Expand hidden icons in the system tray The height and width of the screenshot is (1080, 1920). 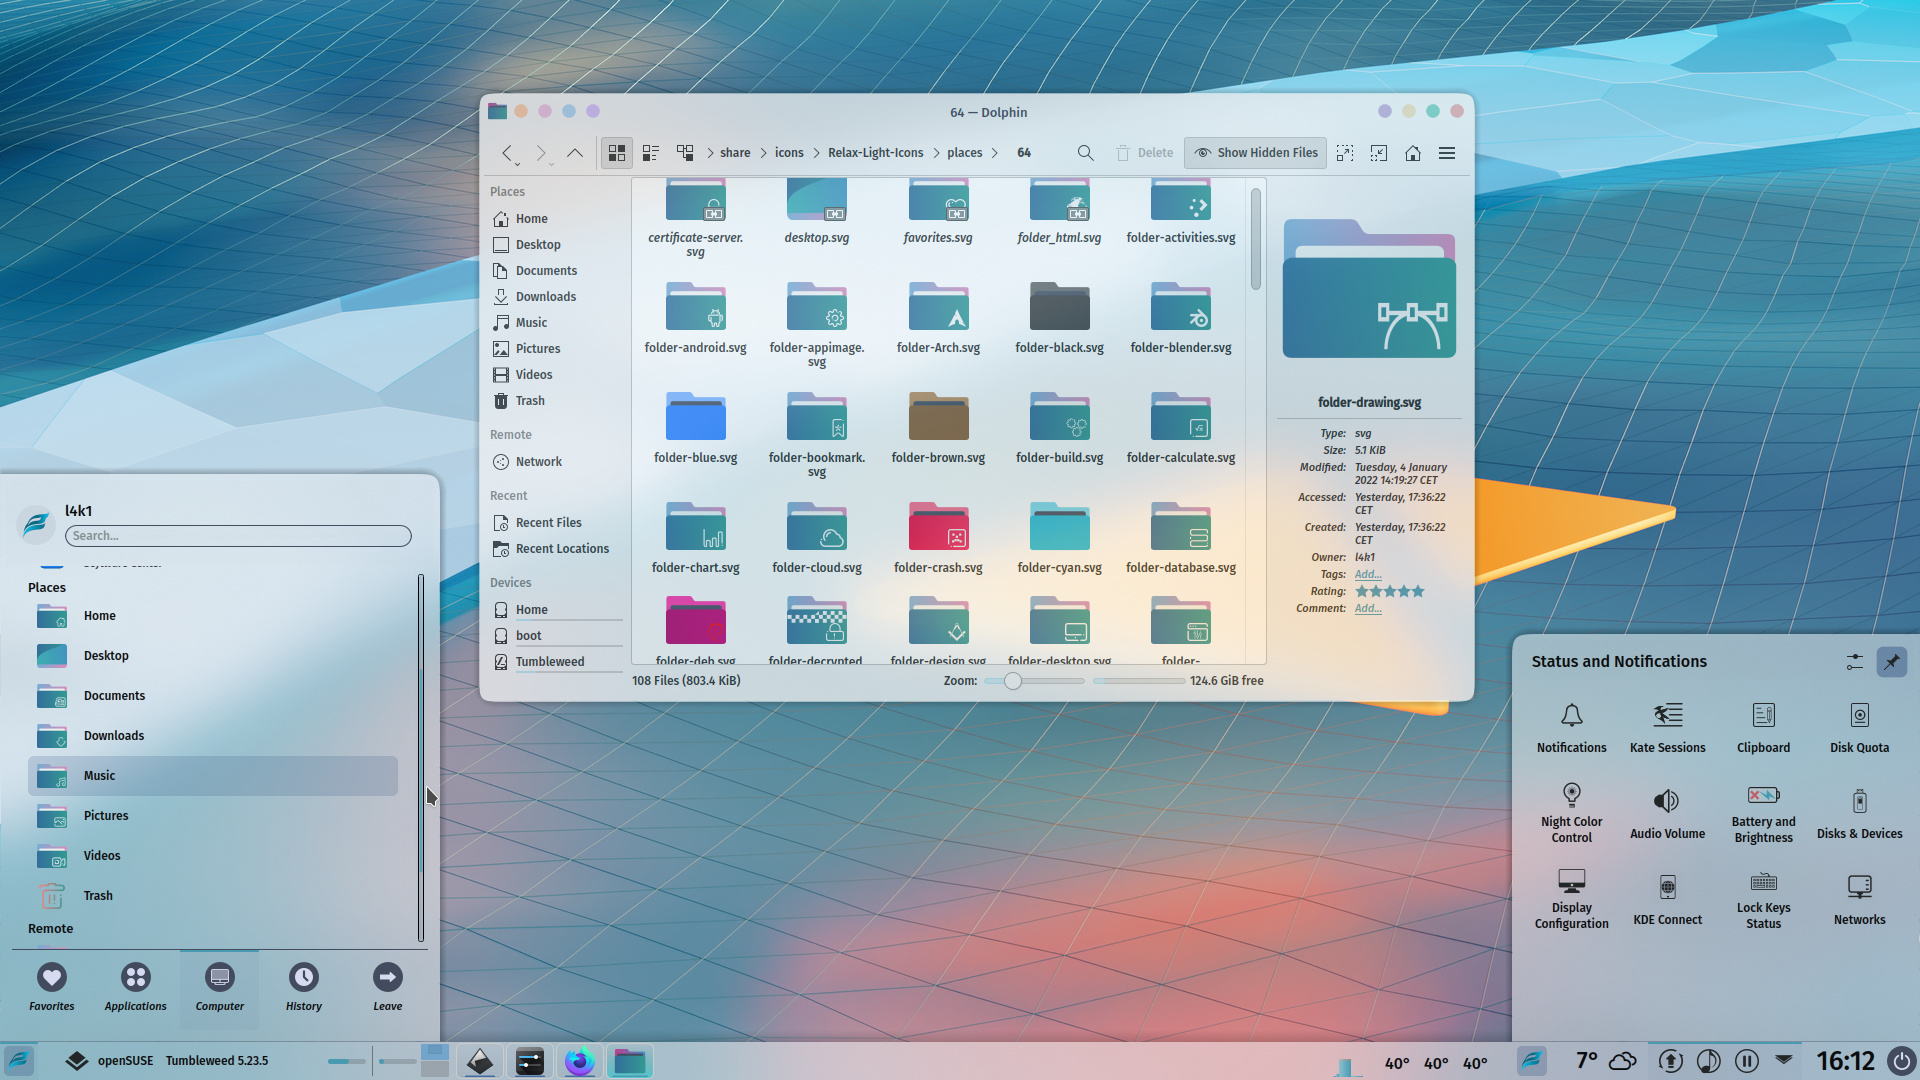[1784, 1061]
